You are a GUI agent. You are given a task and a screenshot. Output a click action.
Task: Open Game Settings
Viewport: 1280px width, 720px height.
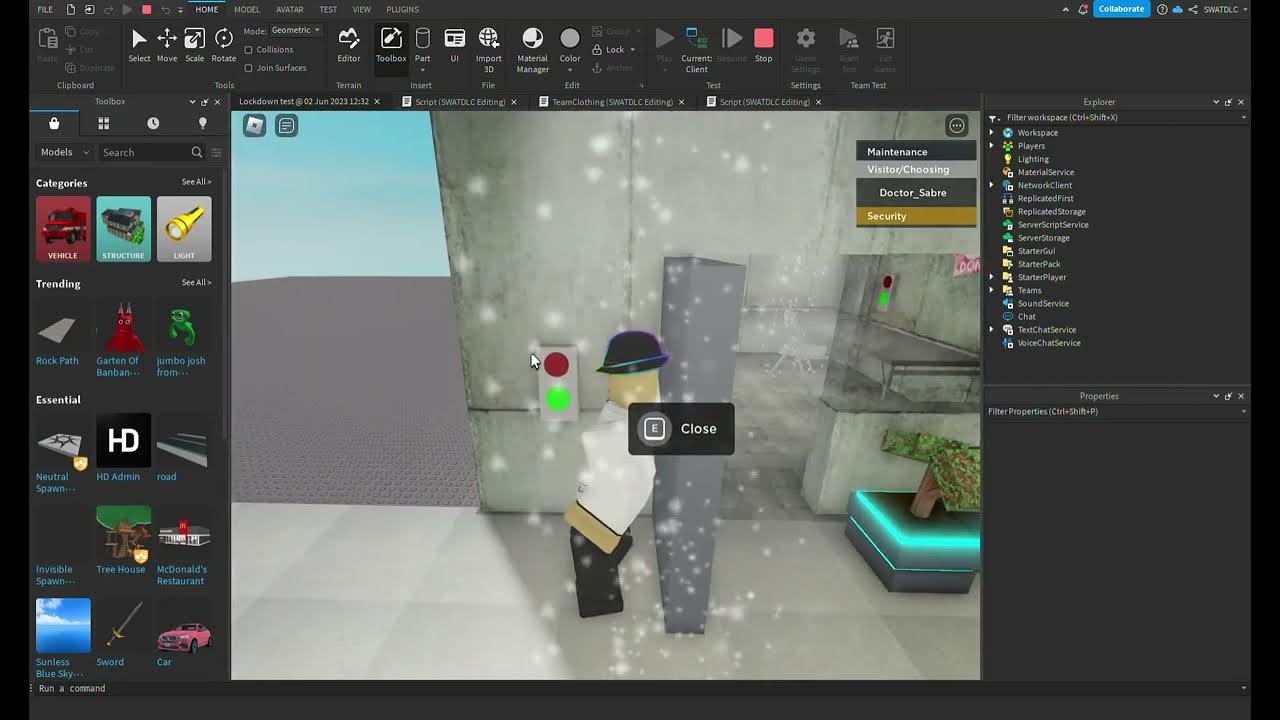point(806,50)
